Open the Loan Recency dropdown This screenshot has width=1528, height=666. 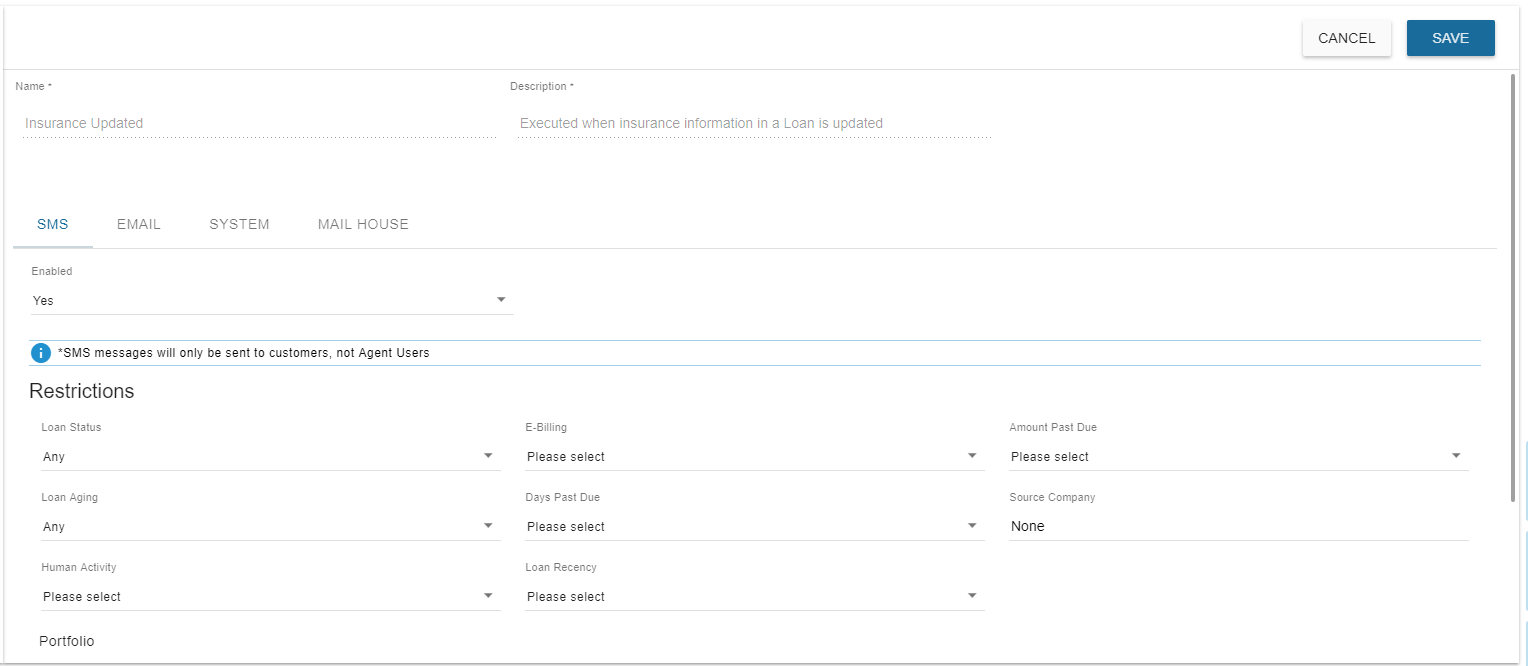coord(754,596)
